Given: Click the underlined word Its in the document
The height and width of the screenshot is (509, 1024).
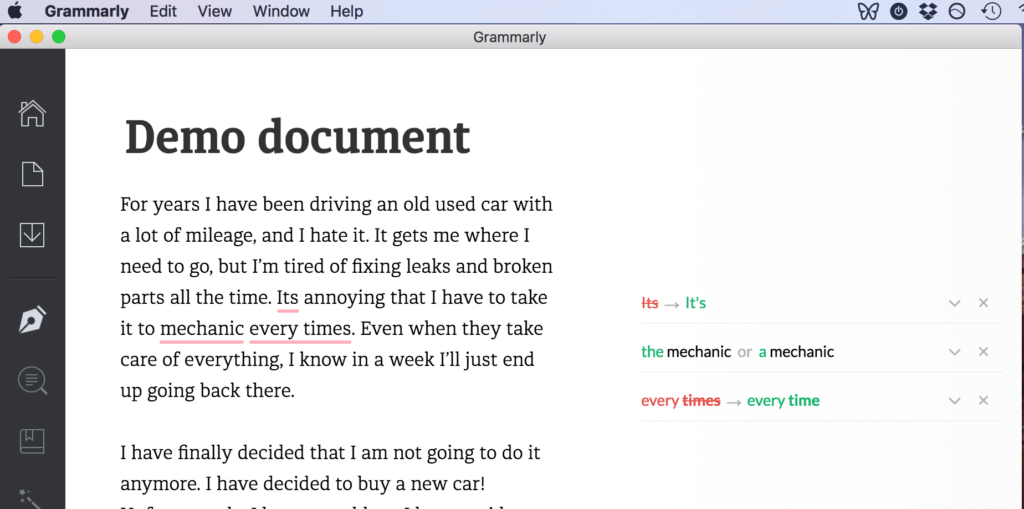Looking at the screenshot, I should coord(288,298).
